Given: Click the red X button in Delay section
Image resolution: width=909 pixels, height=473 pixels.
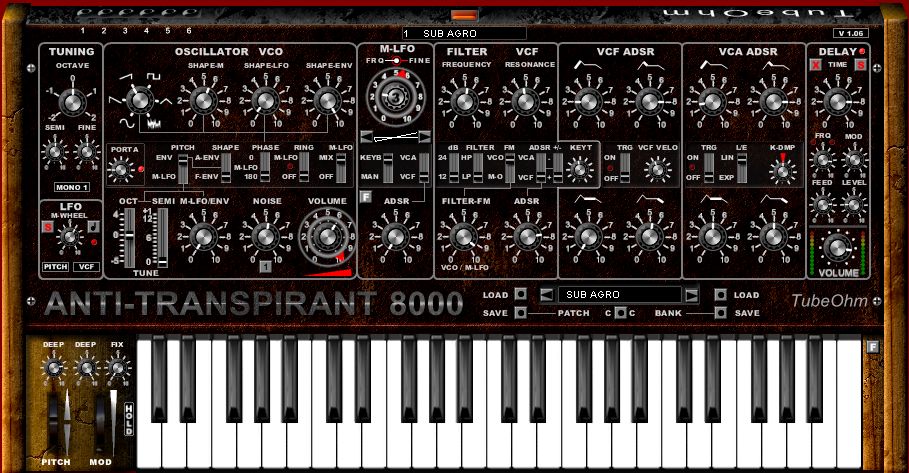Looking at the screenshot, I should [x=816, y=65].
